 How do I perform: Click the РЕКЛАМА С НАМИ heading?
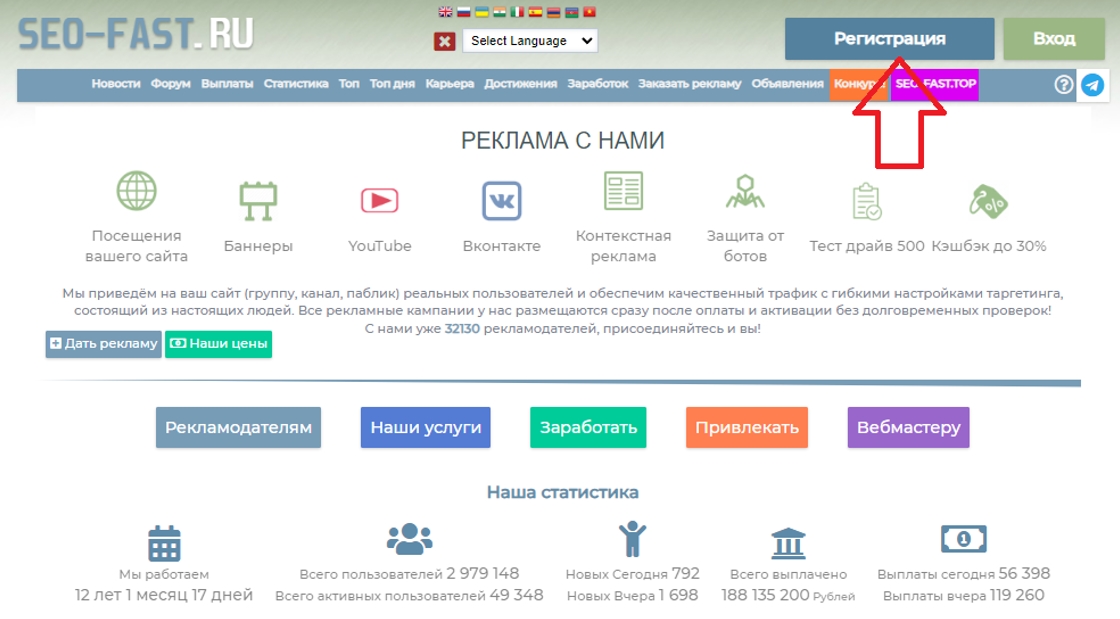pyautogui.click(x=563, y=141)
